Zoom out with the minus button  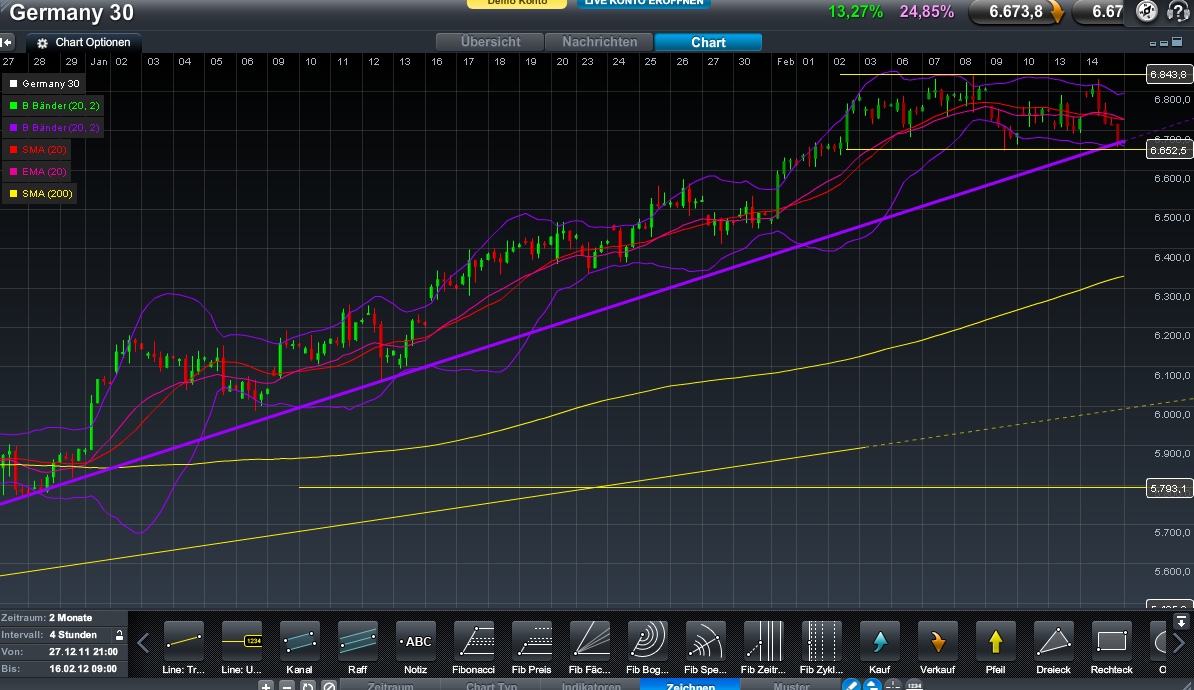pos(287,685)
